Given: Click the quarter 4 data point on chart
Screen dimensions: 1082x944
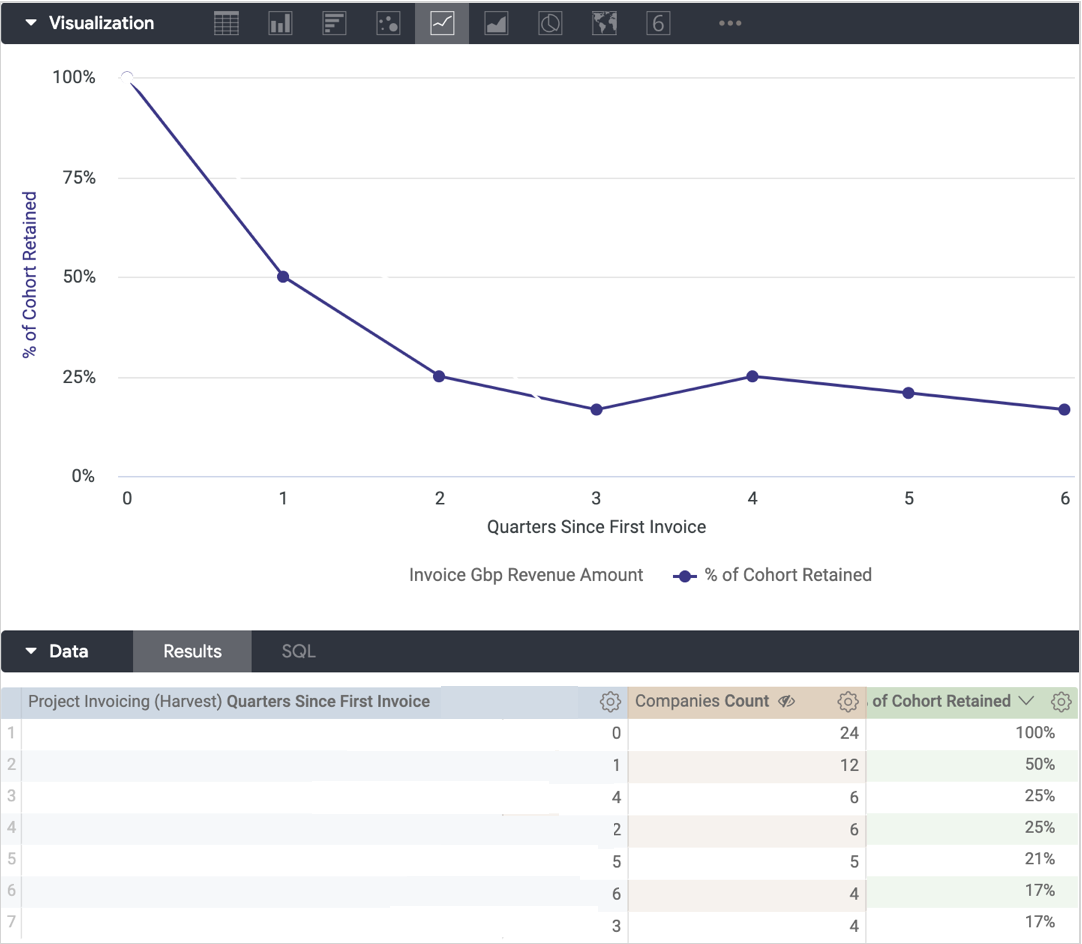Looking at the screenshot, I should 752,377.
